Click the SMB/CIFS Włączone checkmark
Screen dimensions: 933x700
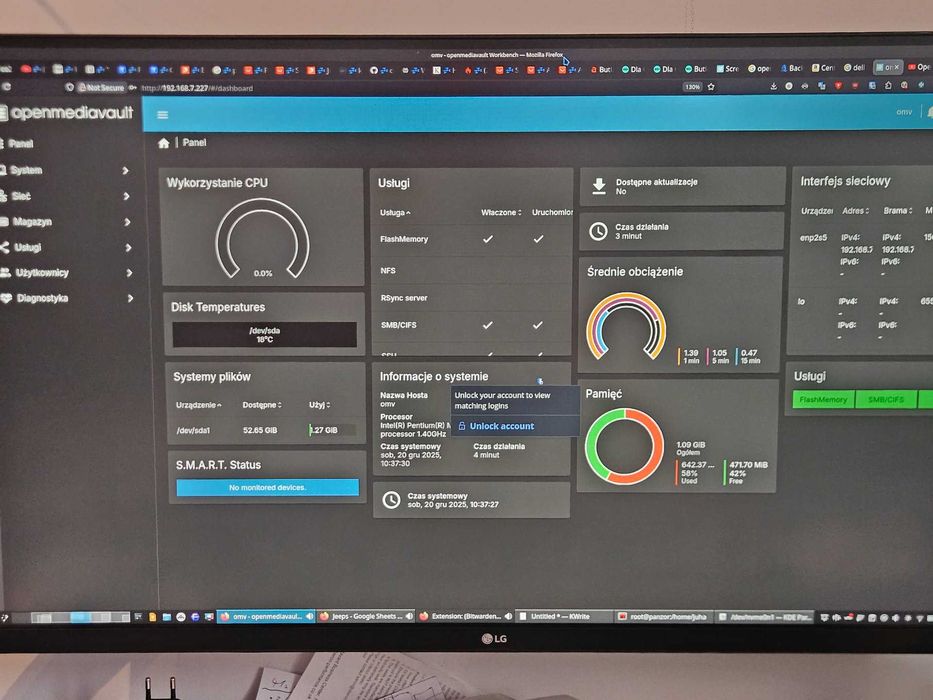pyautogui.click(x=487, y=325)
